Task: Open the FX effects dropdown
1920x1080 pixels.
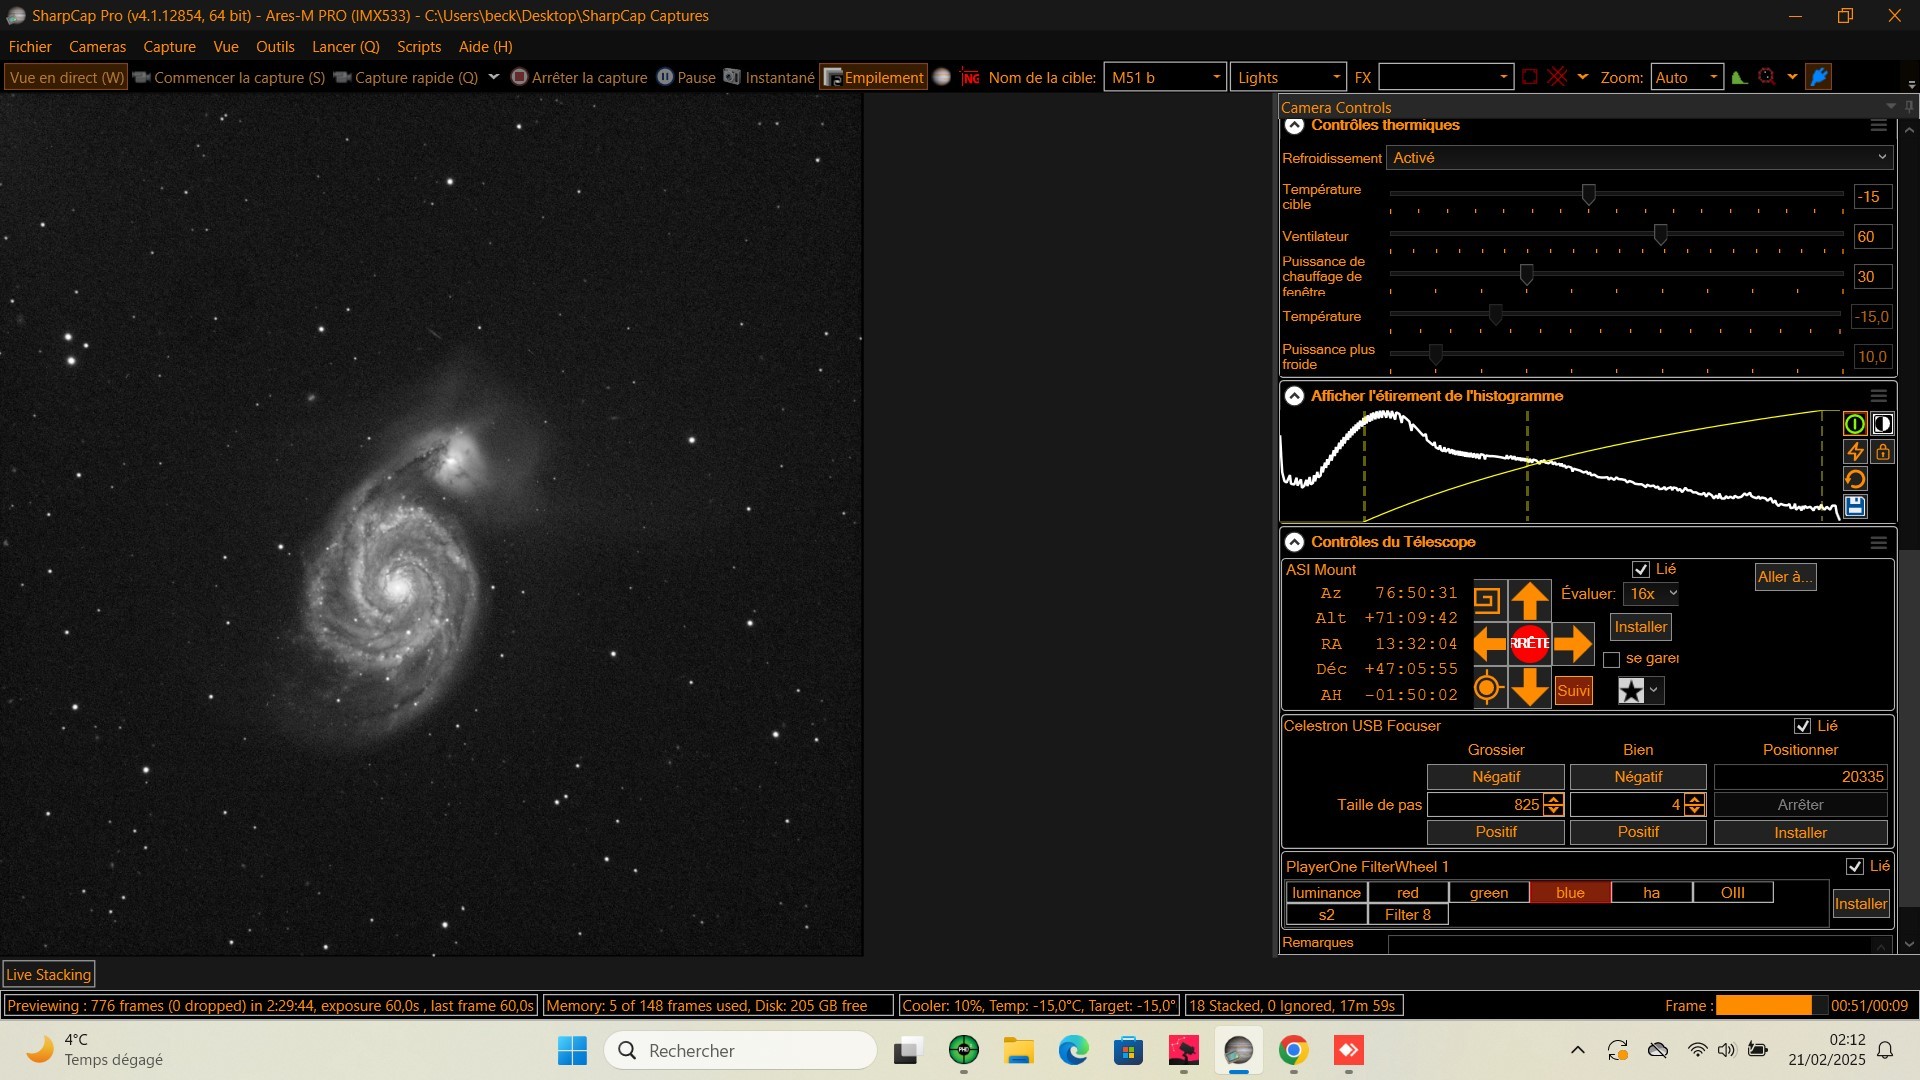Action: (1446, 77)
